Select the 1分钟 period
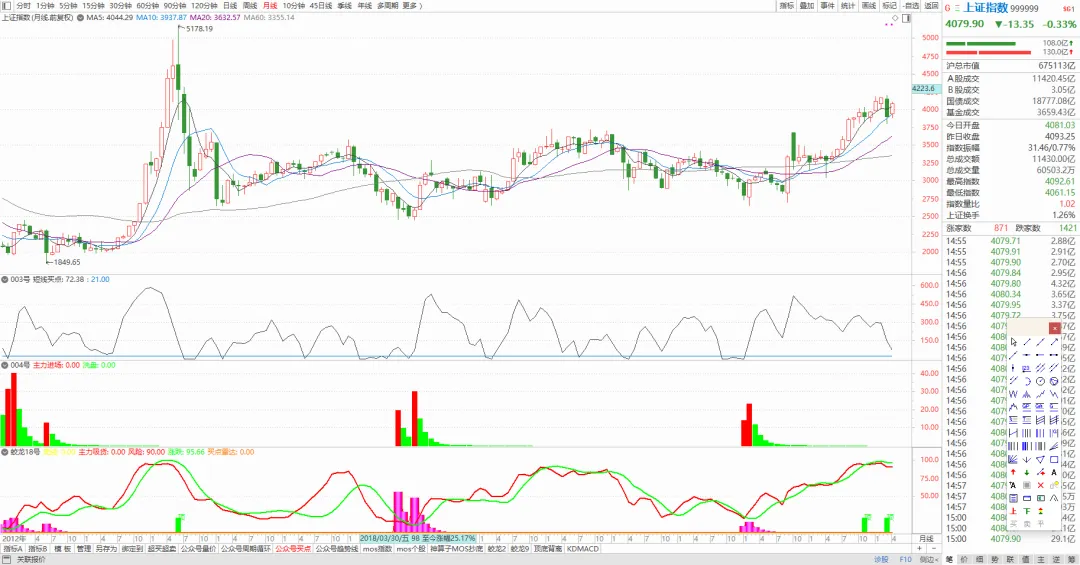Screen dimensions: 1080x565 click(x=45, y=6)
